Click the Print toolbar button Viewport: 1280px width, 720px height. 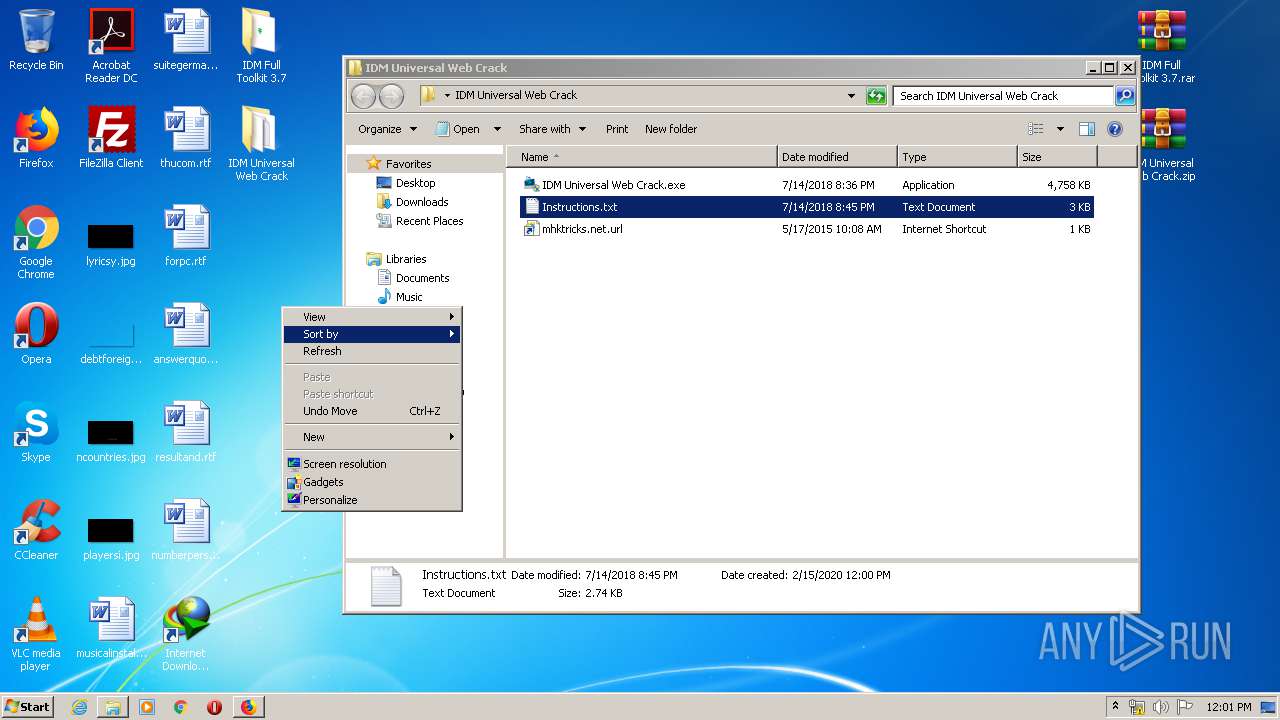point(617,129)
